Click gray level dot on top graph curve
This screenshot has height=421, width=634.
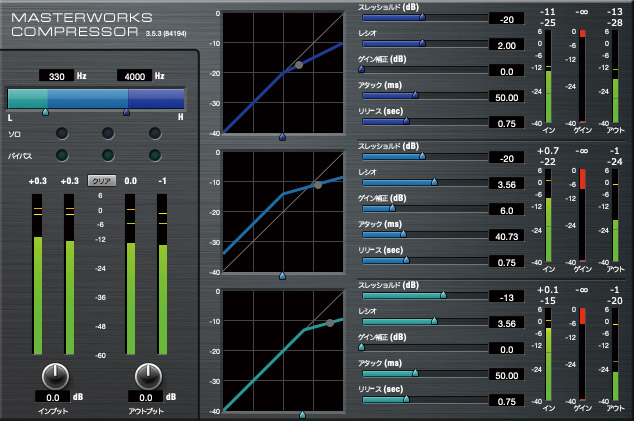pos(299,65)
